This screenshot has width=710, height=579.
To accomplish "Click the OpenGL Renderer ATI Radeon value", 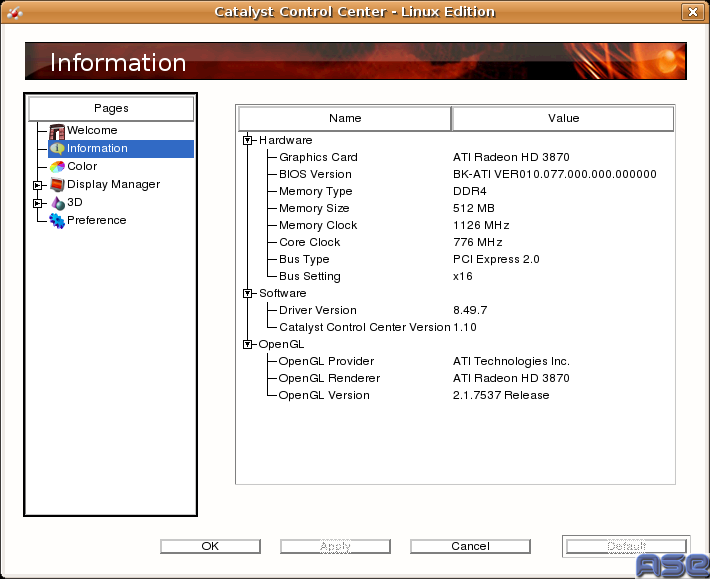I will [x=511, y=378].
